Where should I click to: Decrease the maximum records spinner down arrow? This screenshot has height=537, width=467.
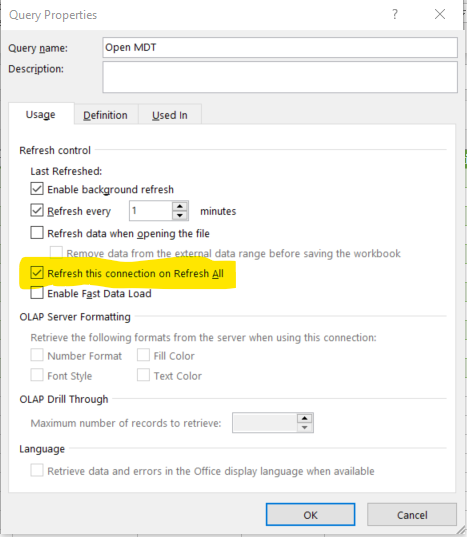[x=304, y=427]
